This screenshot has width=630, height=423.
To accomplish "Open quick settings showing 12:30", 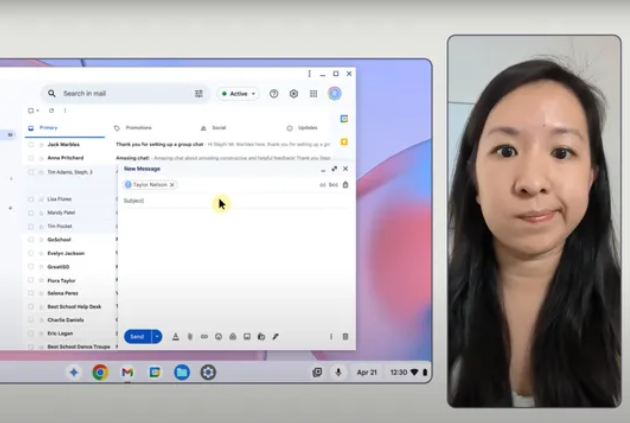I will [x=408, y=372].
